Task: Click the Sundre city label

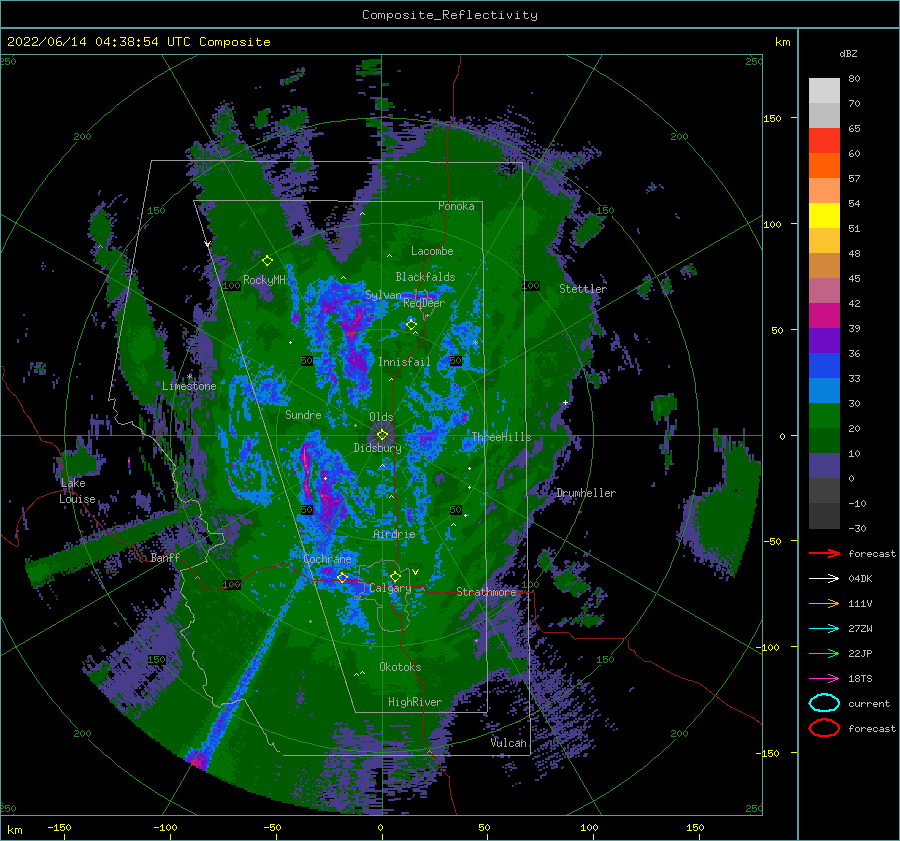Action: click(x=303, y=414)
